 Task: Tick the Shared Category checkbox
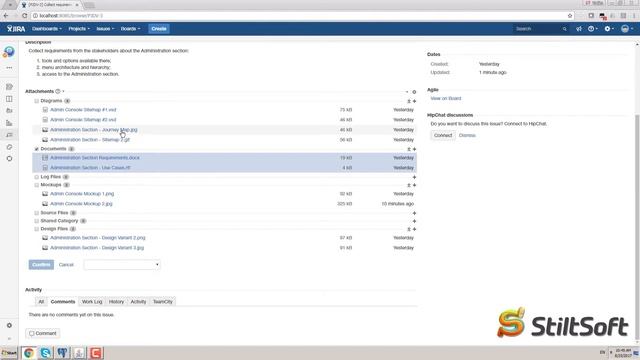tap(36, 221)
